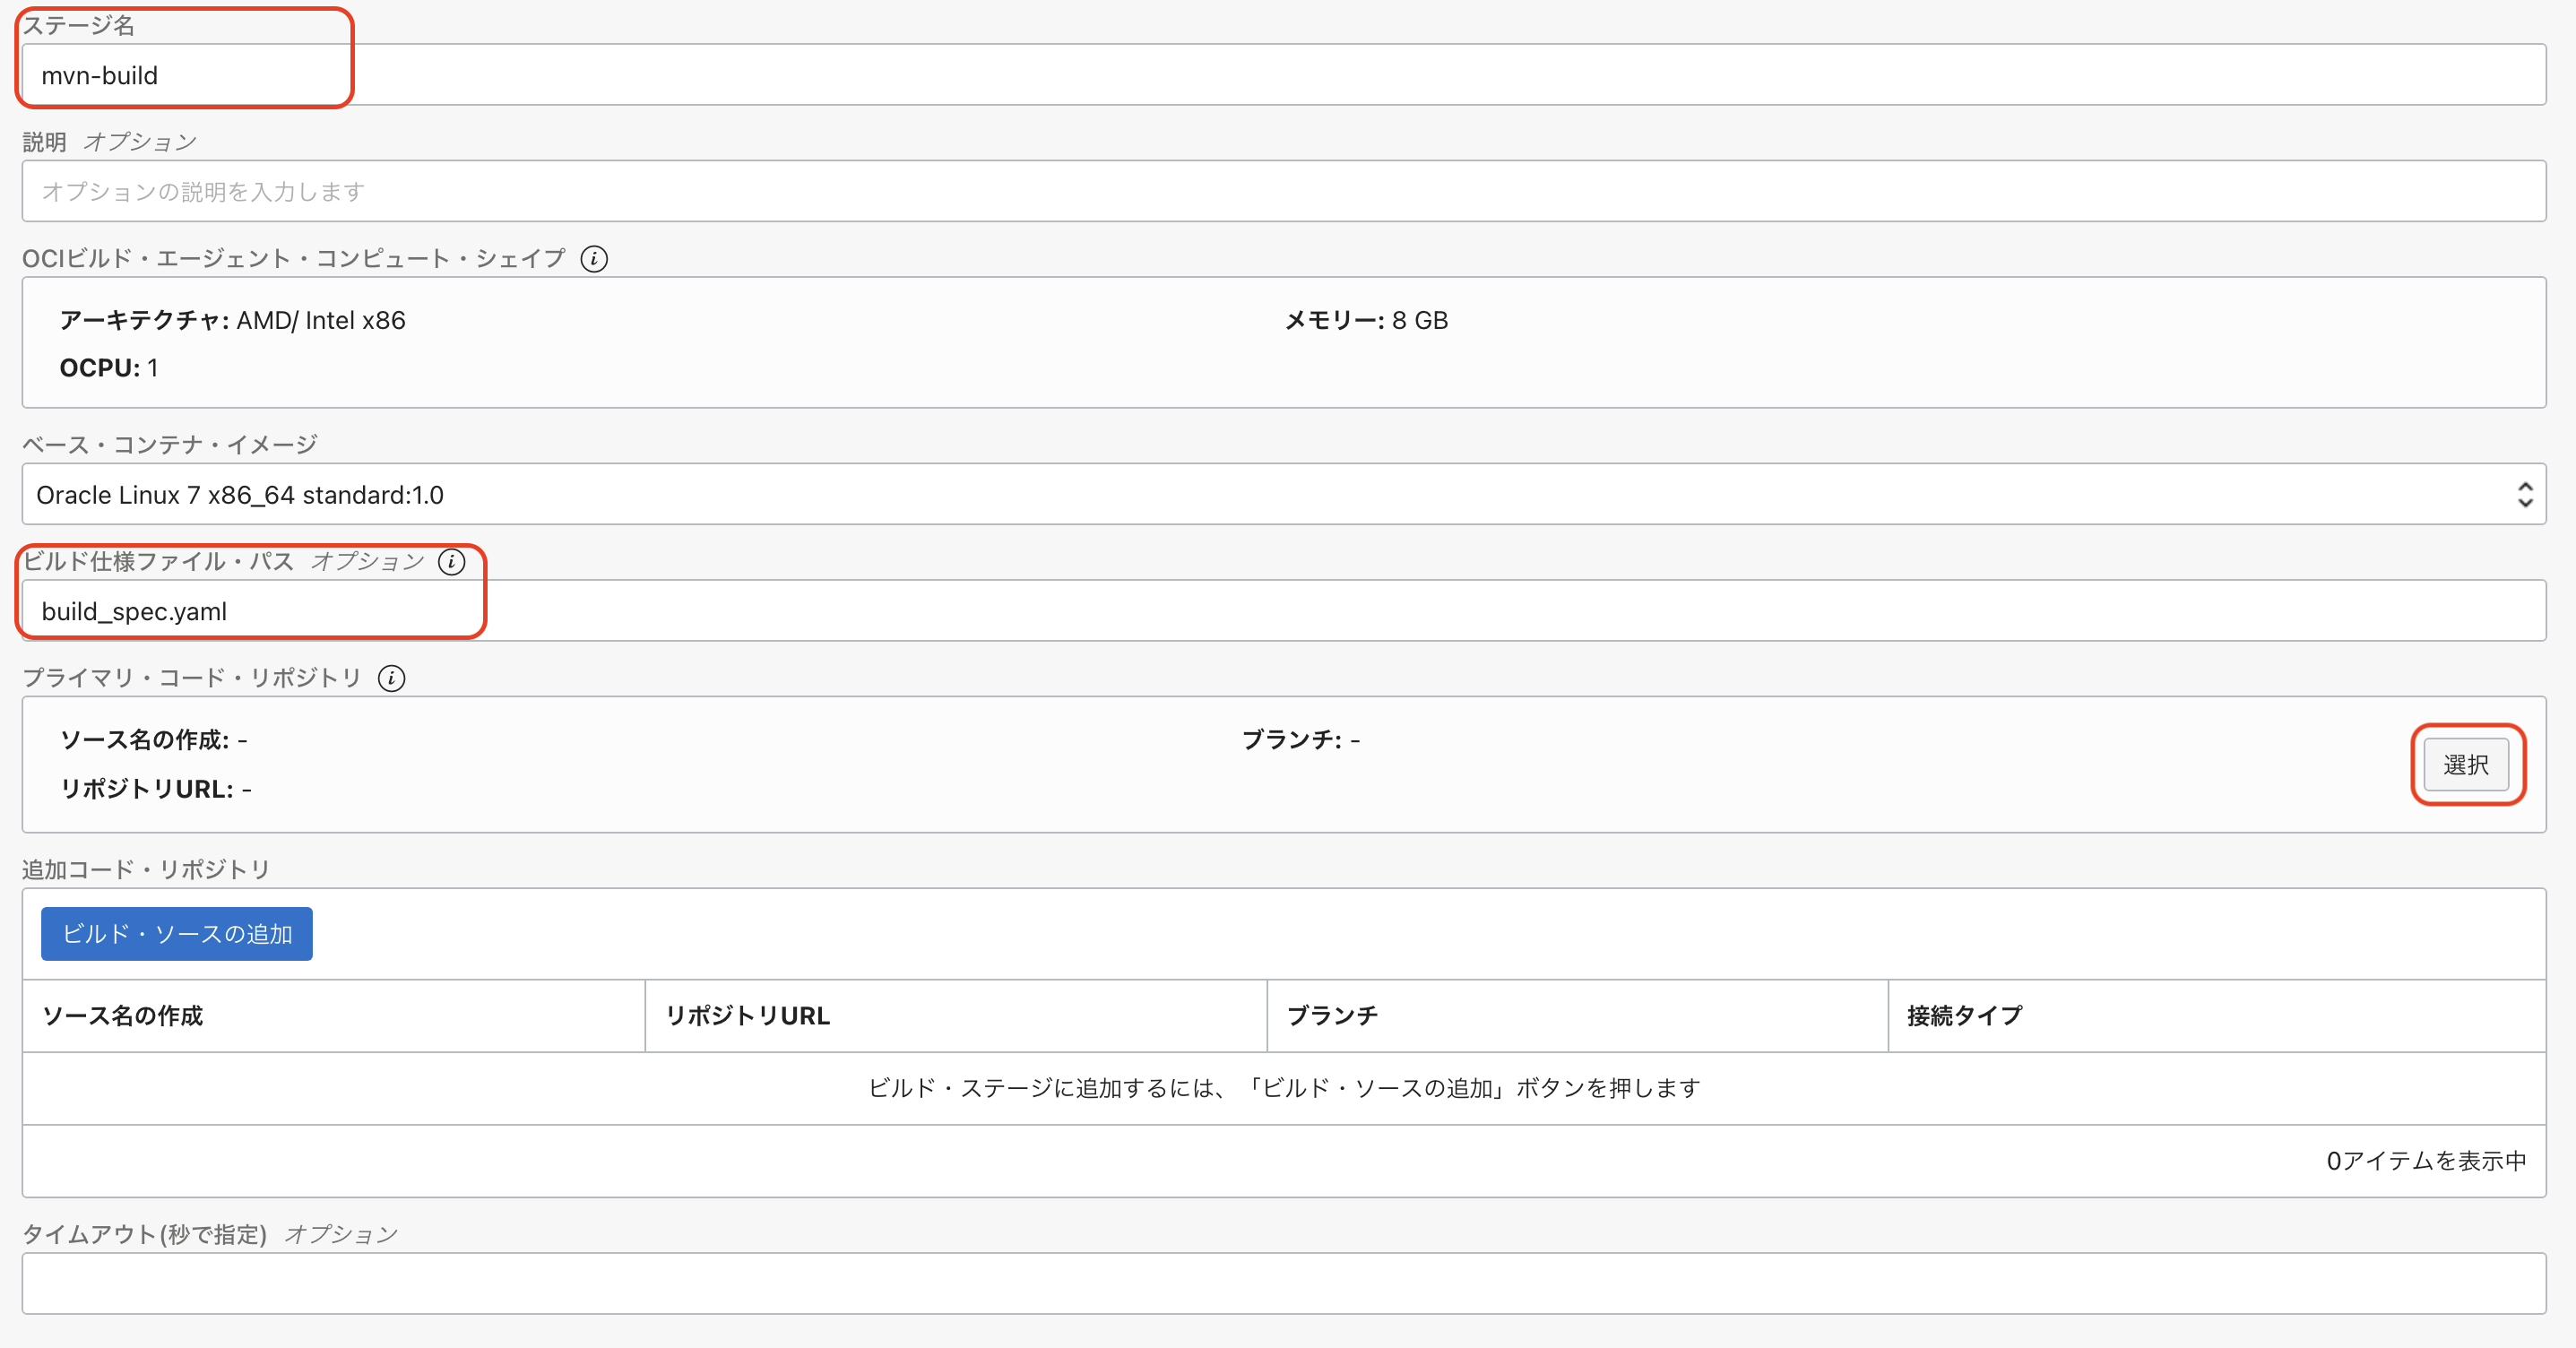The width and height of the screenshot is (2576, 1348).
Task: Click the 説明 description input field
Action: click(x=1284, y=191)
